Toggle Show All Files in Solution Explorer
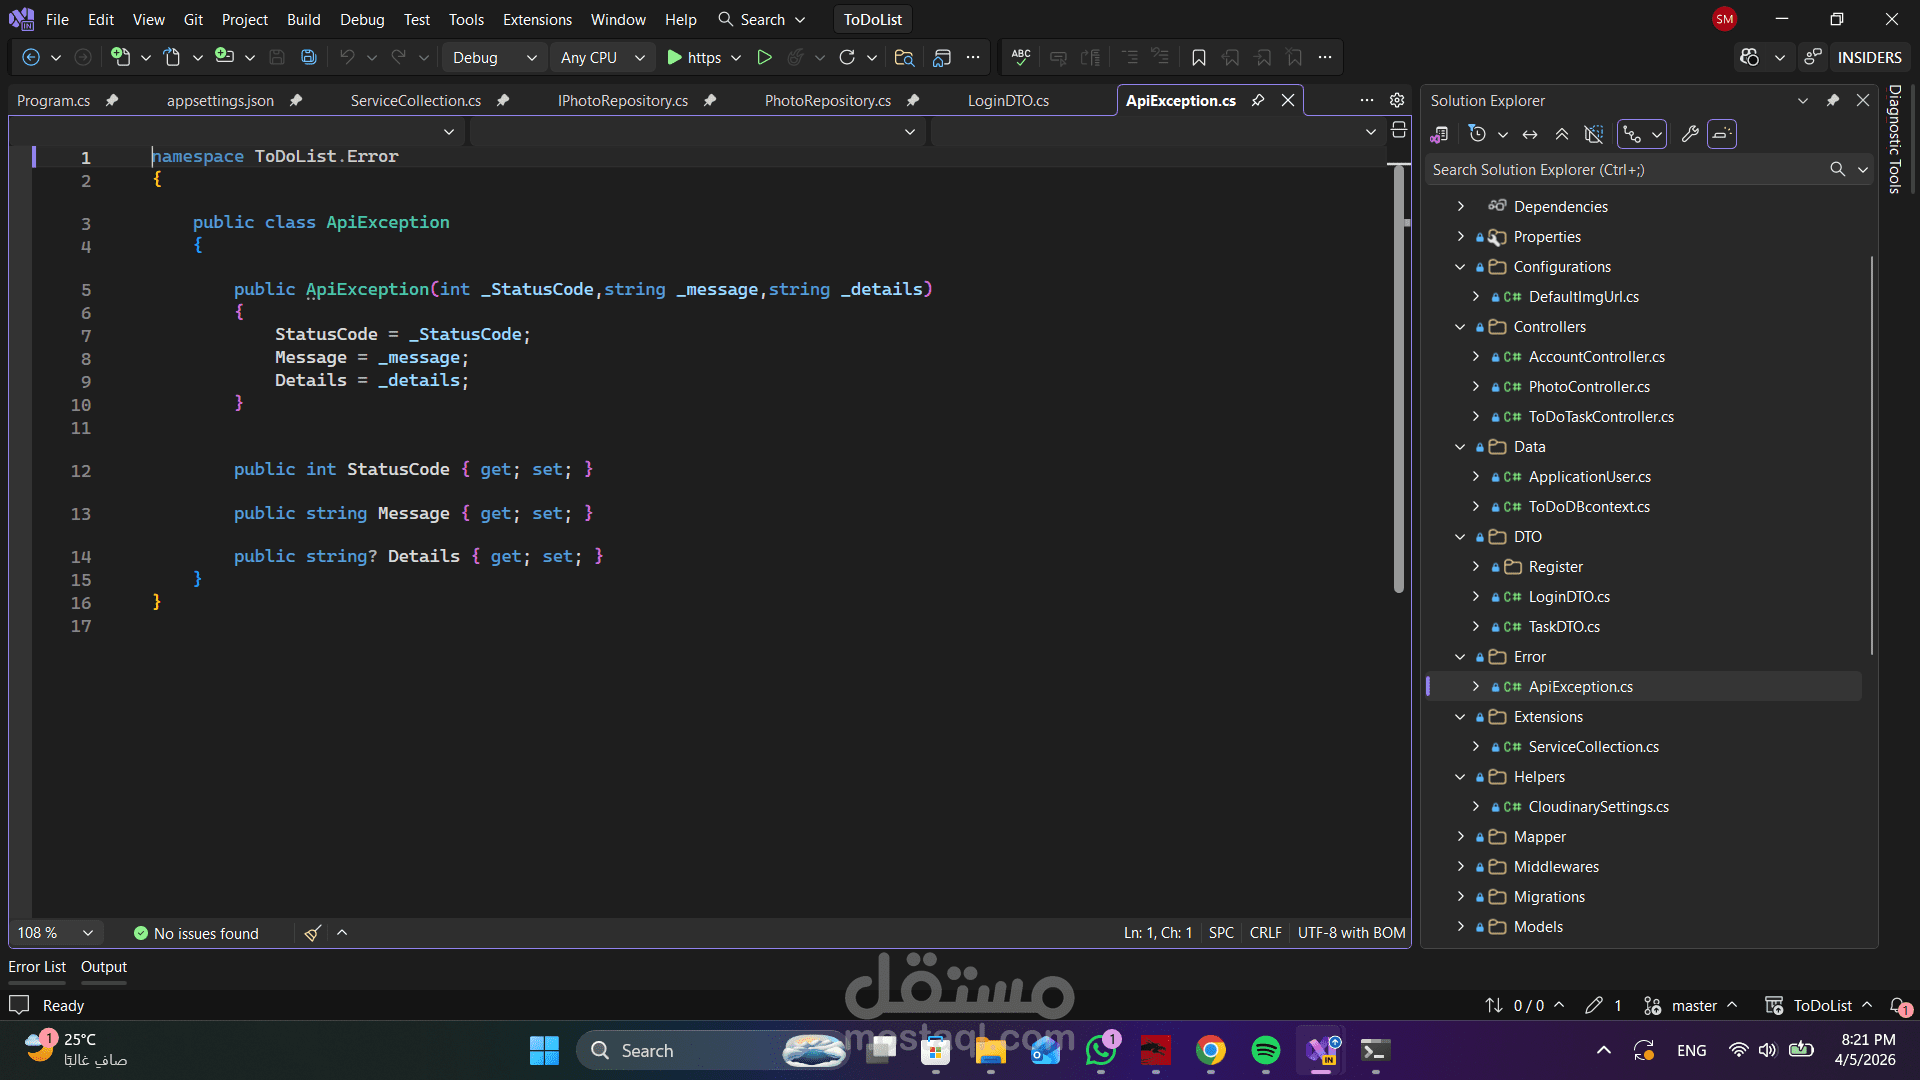 coord(1594,134)
